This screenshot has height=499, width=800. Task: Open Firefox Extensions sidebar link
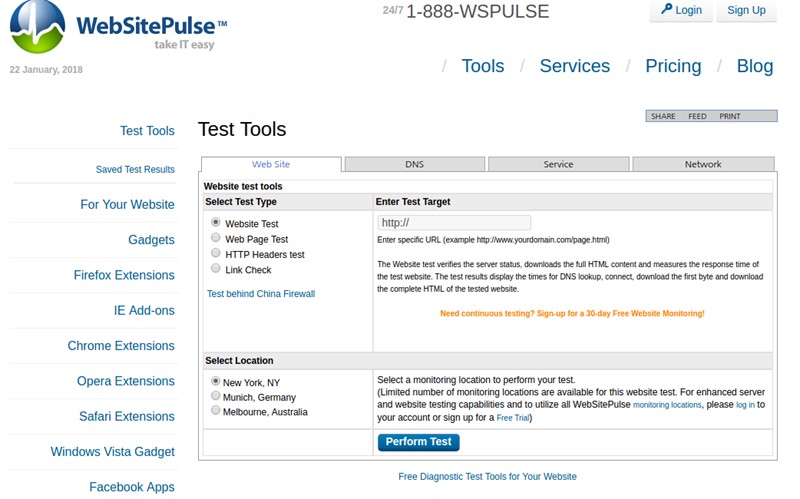click(x=124, y=275)
